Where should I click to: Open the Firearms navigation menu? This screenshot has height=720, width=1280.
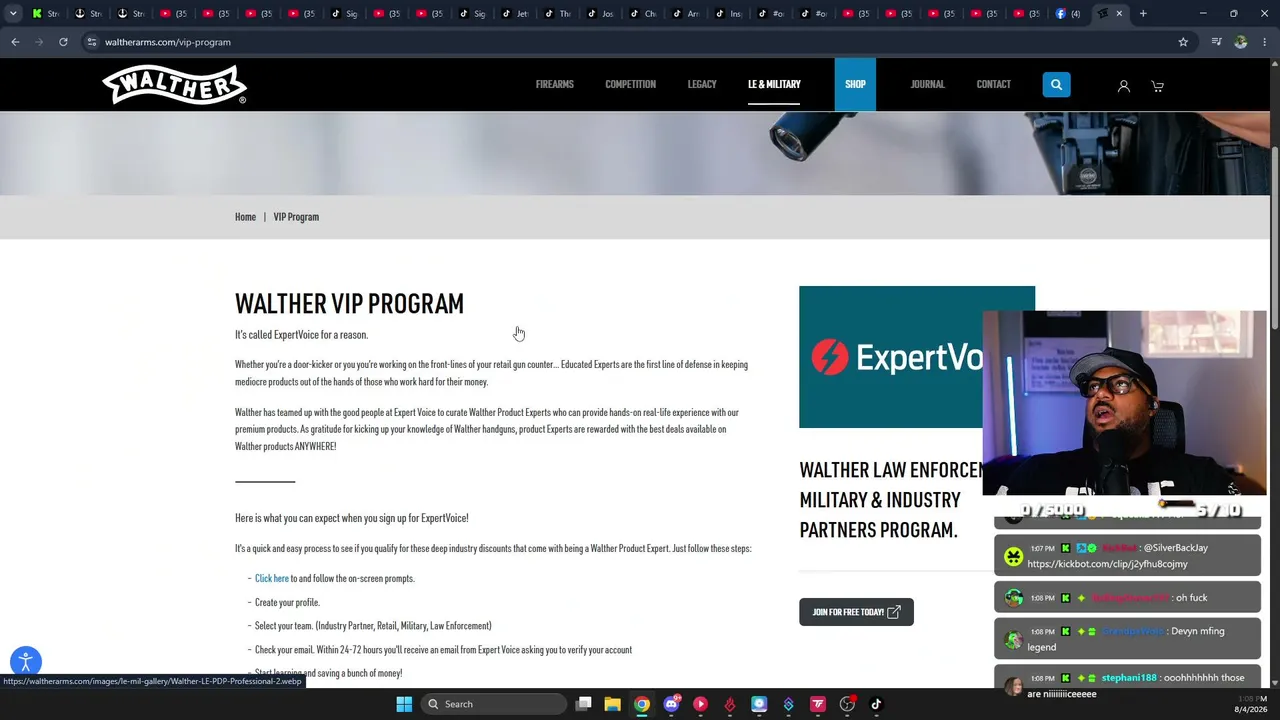pos(554,84)
